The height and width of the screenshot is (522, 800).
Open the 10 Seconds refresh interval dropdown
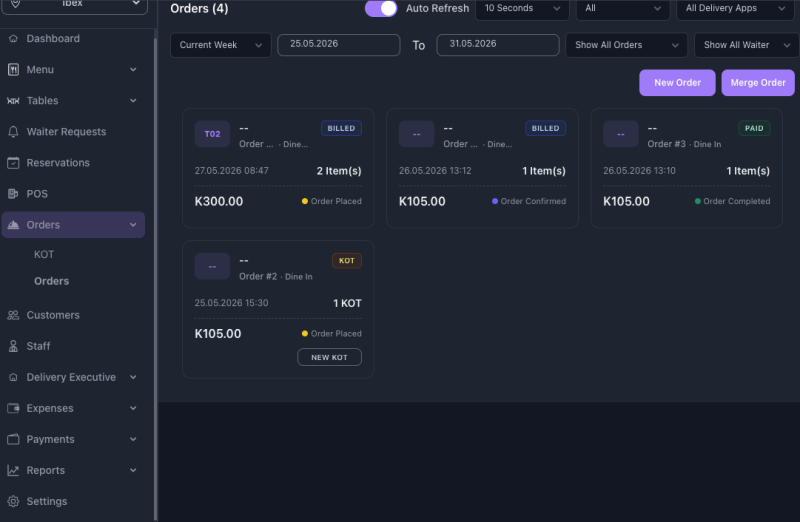522,9
